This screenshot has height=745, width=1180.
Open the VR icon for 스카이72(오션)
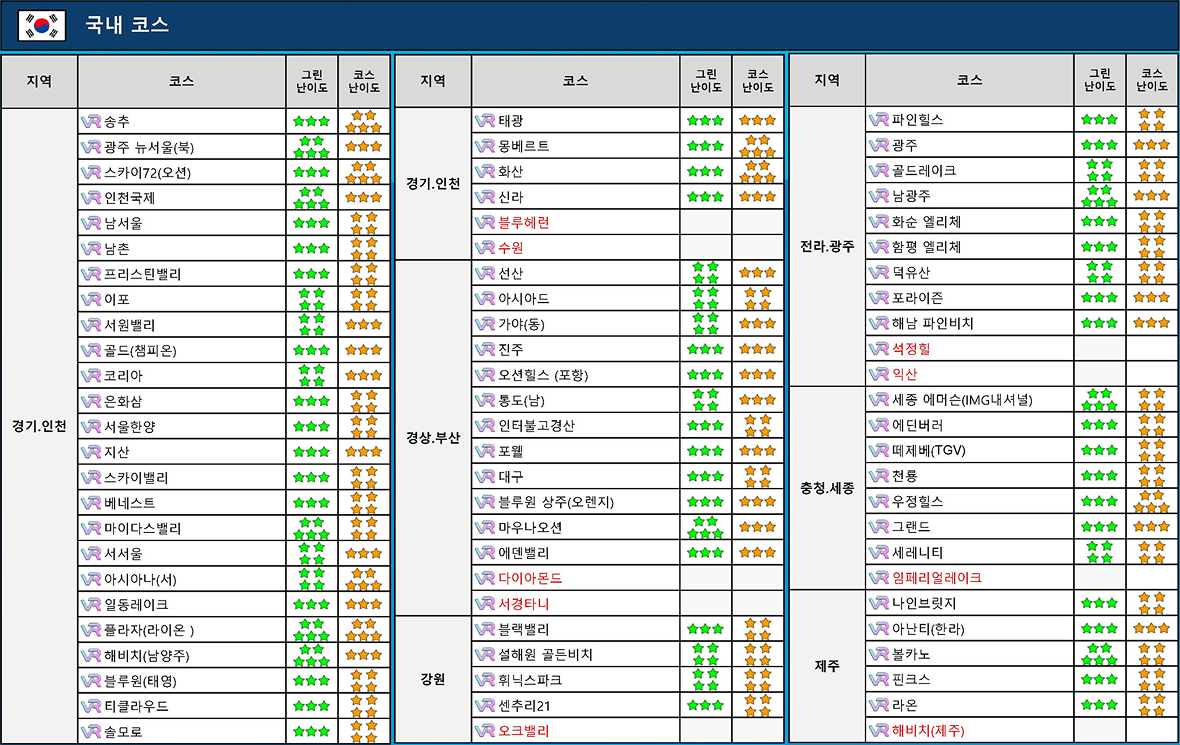click(91, 172)
